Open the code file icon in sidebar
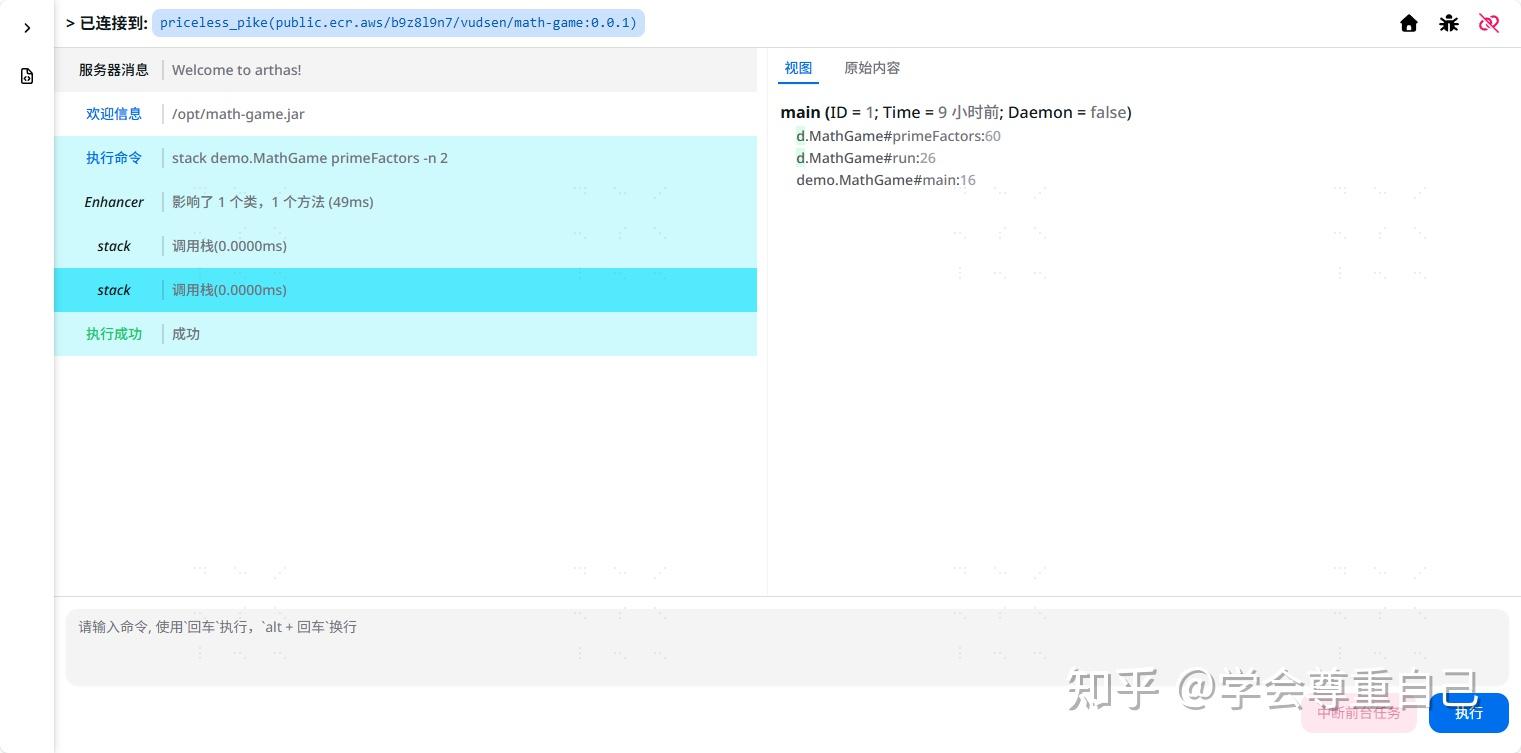Viewport: 1521px width, 753px height. click(x=27, y=76)
